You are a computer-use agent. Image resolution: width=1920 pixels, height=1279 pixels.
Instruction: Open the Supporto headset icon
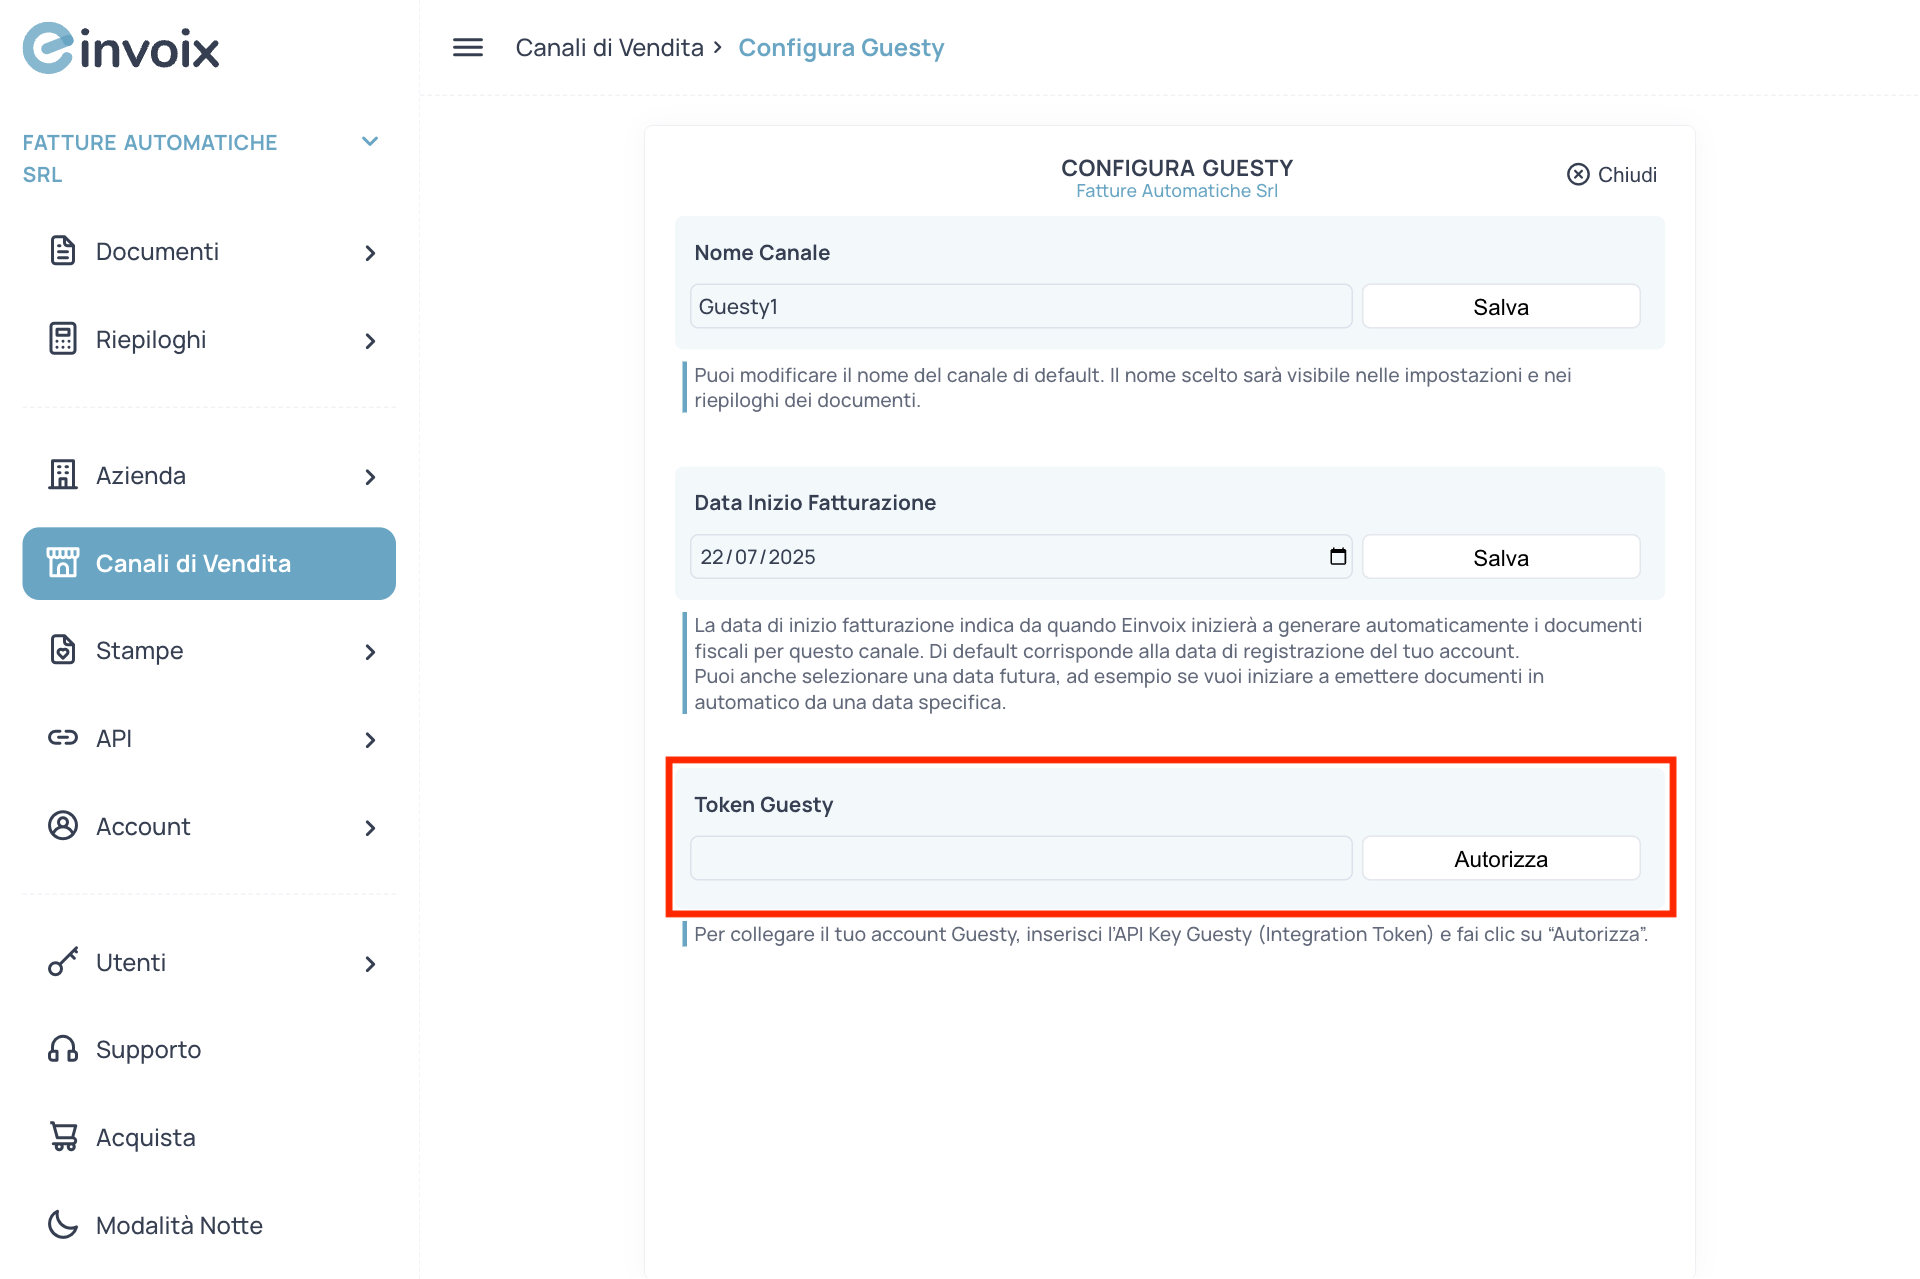point(62,1049)
